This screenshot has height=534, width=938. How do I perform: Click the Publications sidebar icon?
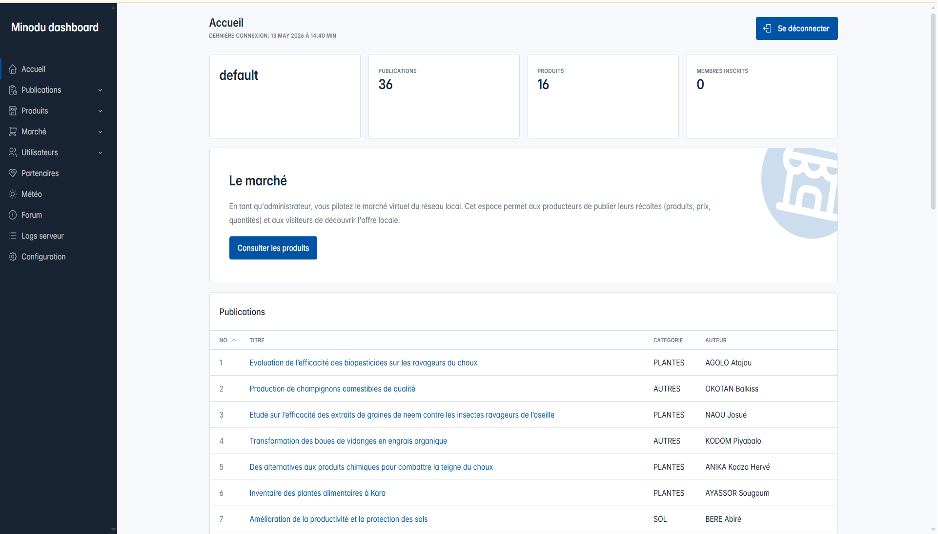(13, 90)
